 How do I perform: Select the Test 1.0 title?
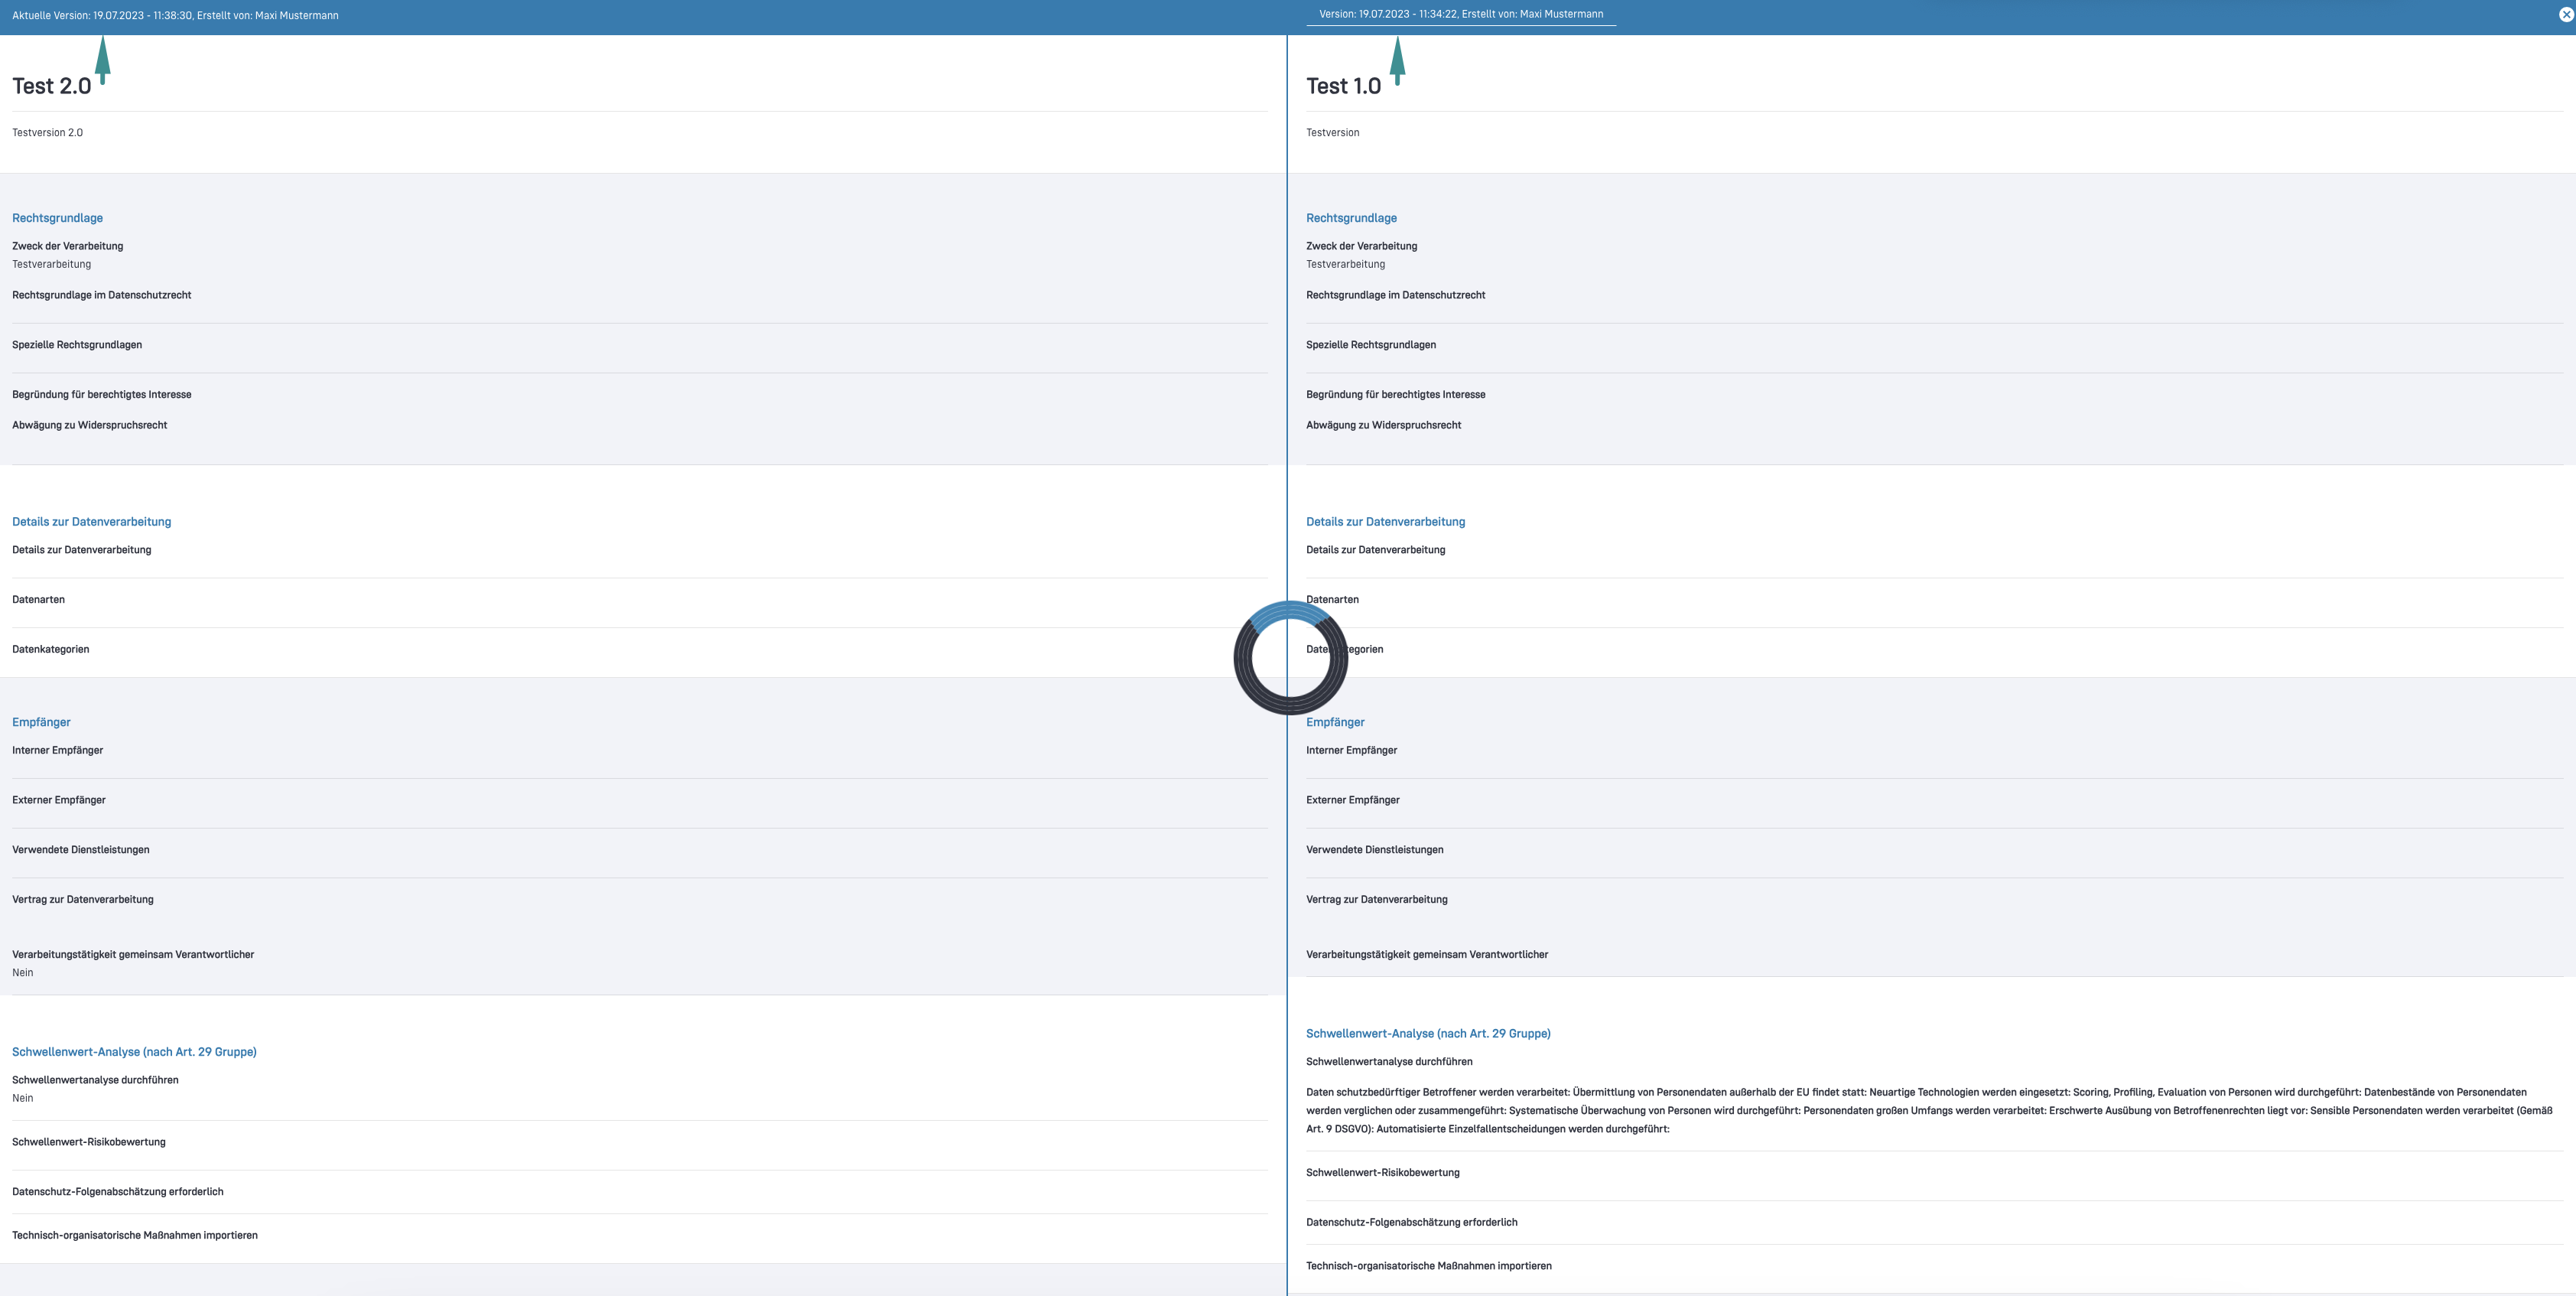point(1343,86)
